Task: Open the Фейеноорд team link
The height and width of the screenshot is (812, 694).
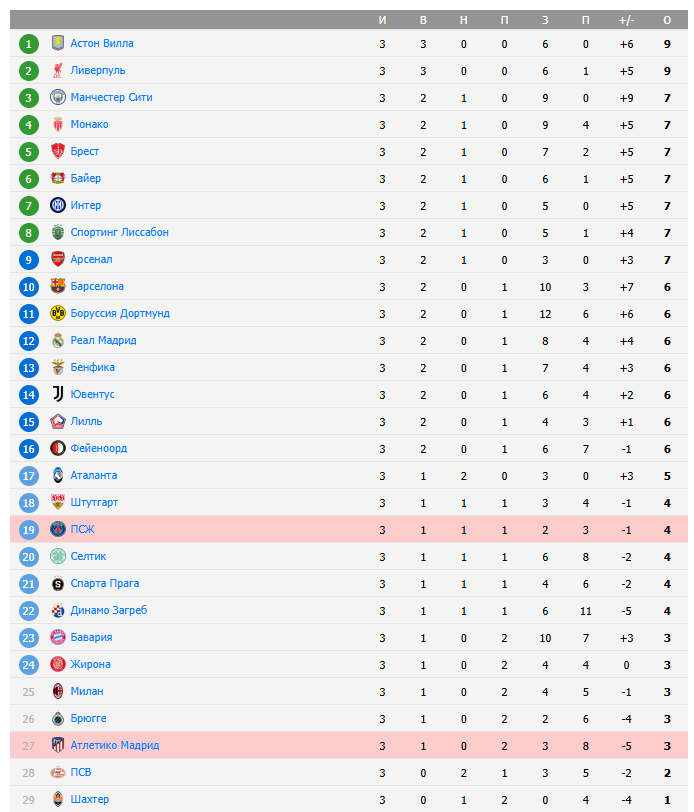Action: coord(98,448)
